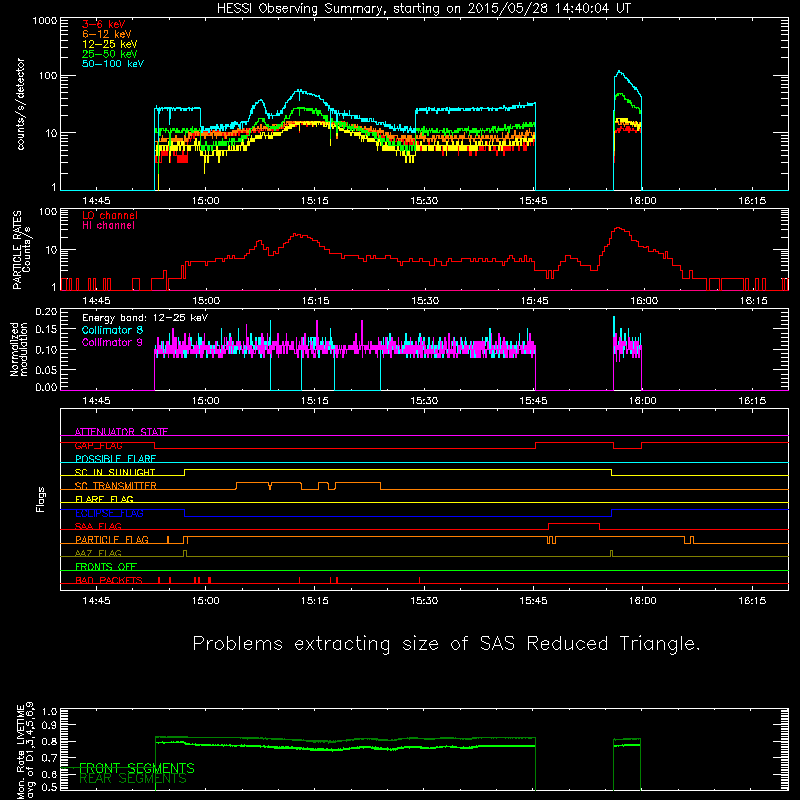Image resolution: width=800 pixels, height=800 pixels.
Task: Click 16:00 time label under counts panel
Action: click(x=642, y=201)
